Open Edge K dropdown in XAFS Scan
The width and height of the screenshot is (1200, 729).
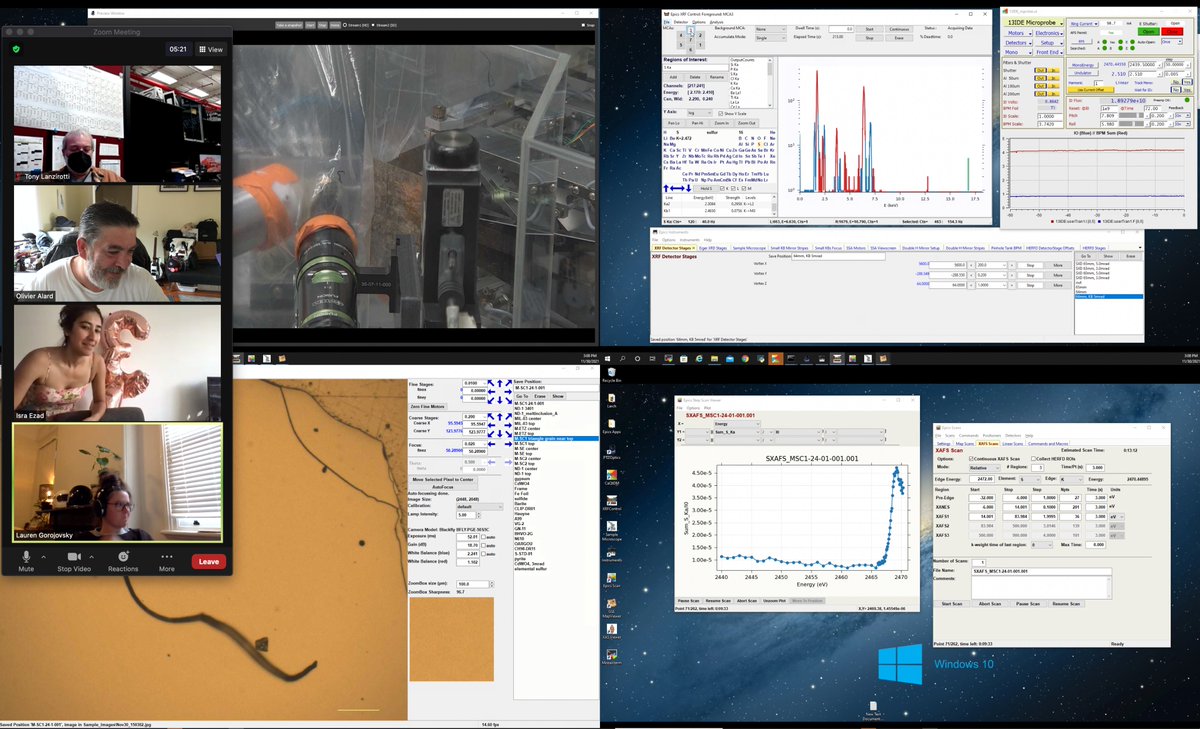(x=1070, y=479)
